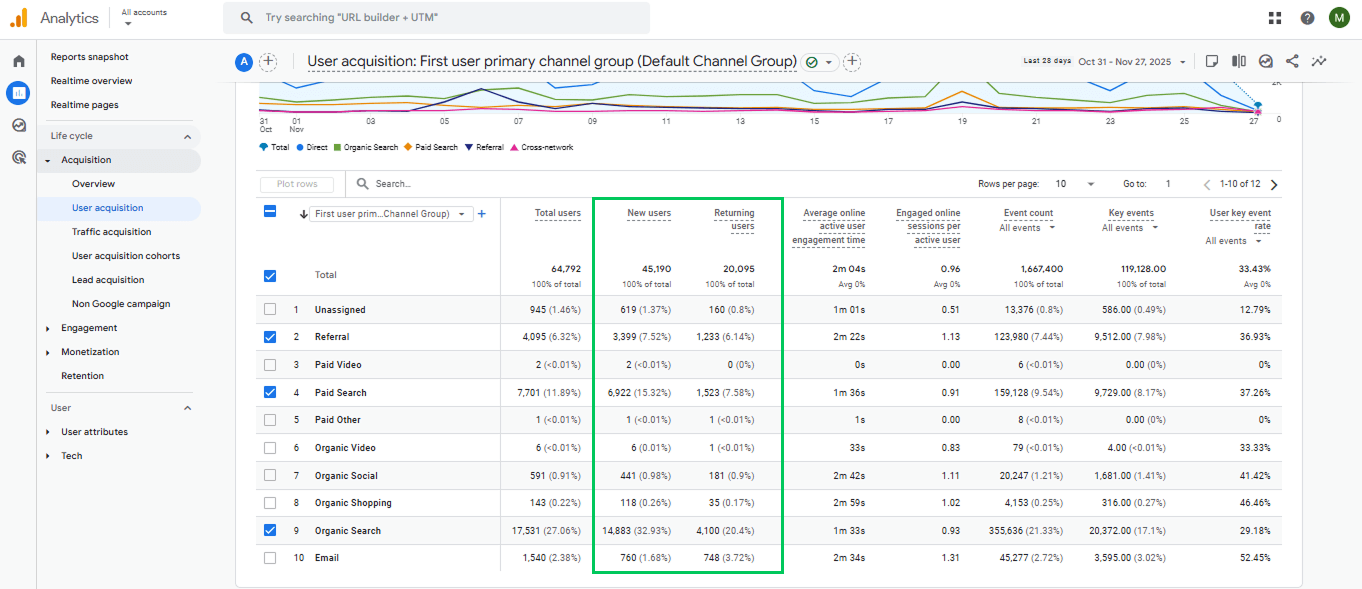
Task: Open the Advertising icon in left rail
Action: pos(18,157)
